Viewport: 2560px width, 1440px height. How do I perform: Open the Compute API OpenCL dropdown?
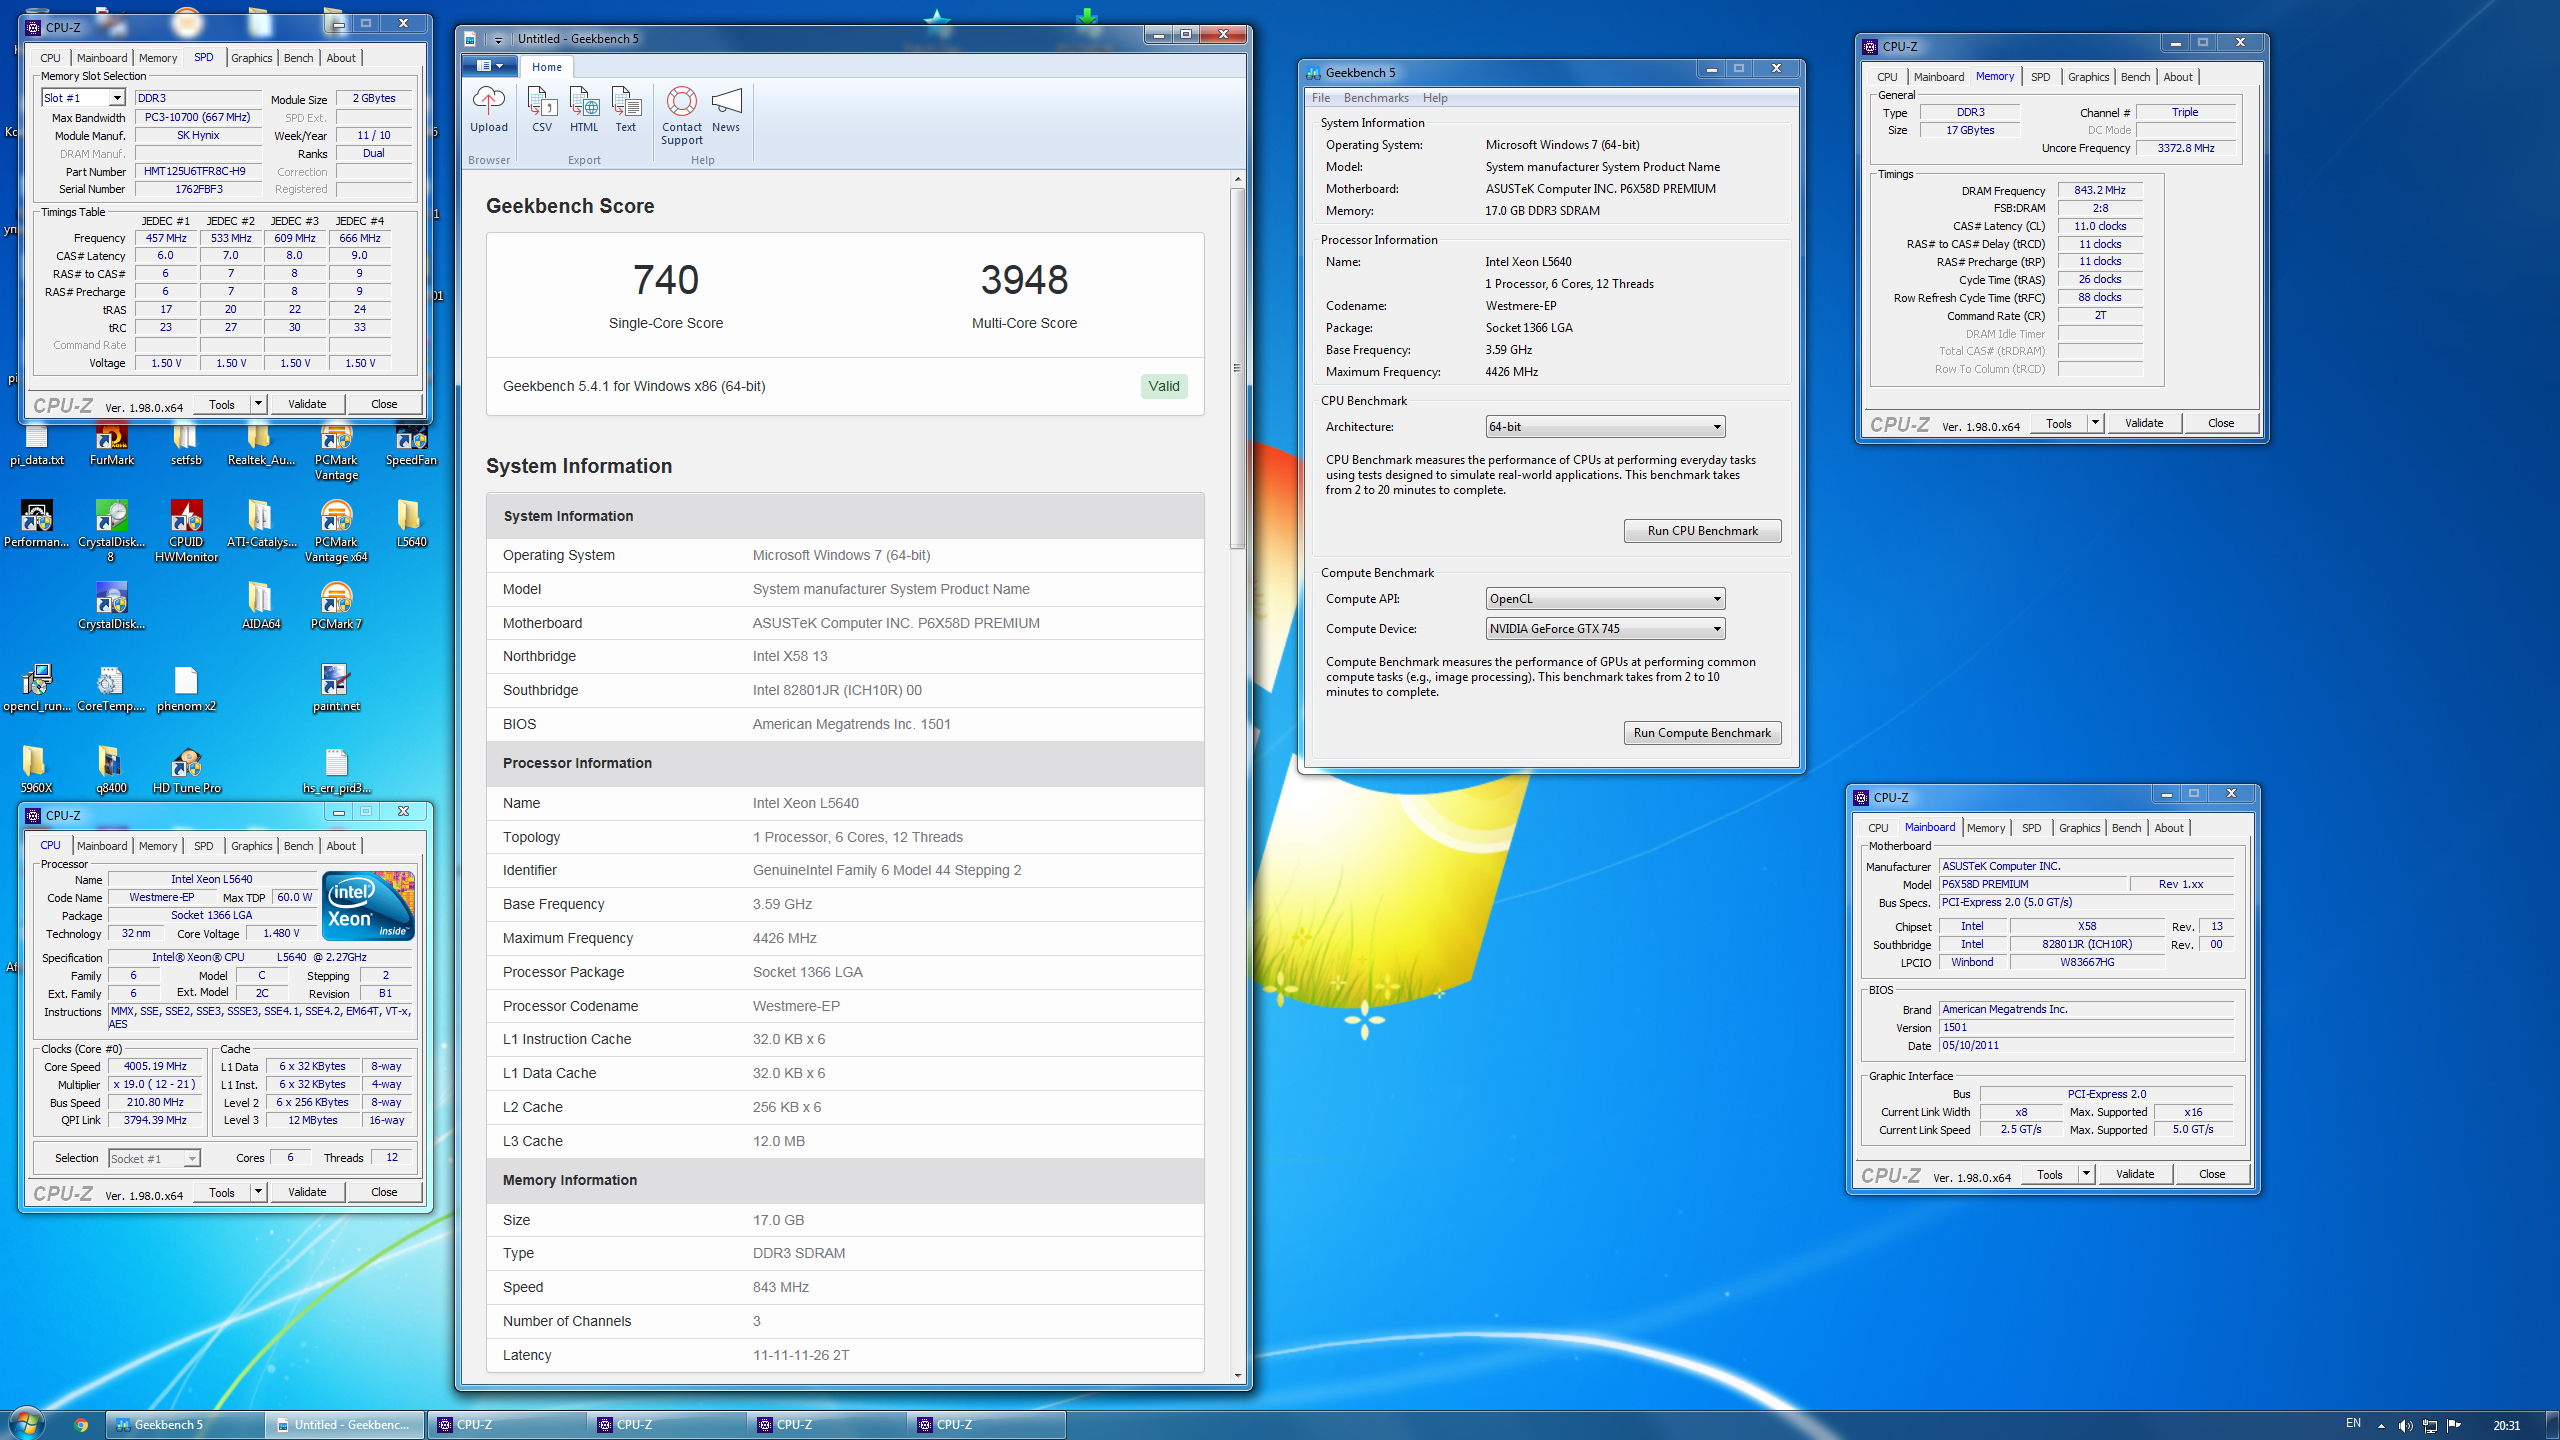click(1605, 599)
